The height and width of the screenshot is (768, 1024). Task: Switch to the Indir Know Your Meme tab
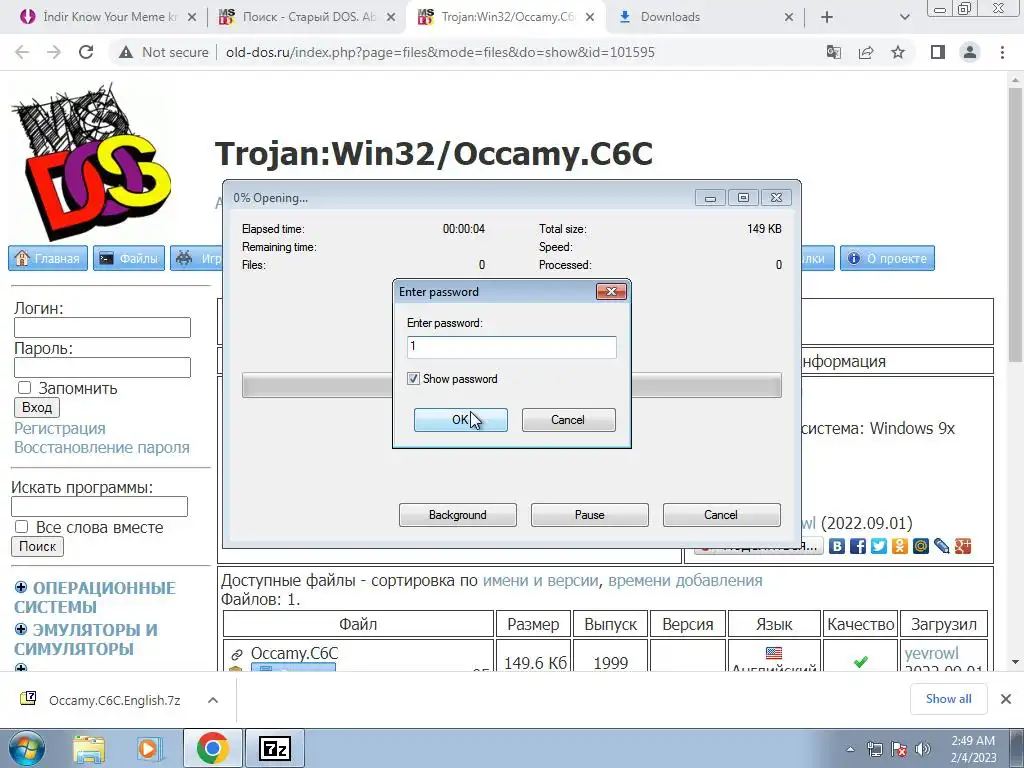coord(109,17)
